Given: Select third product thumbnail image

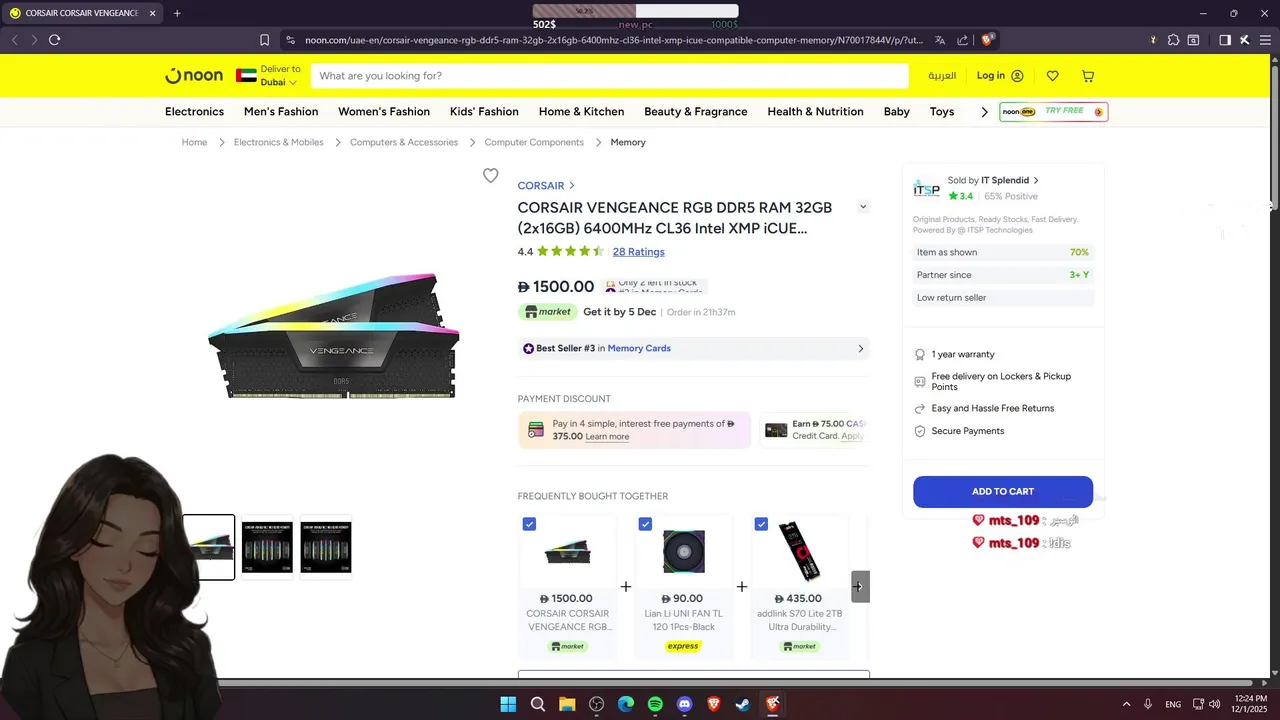Looking at the screenshot, I should click(x=326, y=547).
